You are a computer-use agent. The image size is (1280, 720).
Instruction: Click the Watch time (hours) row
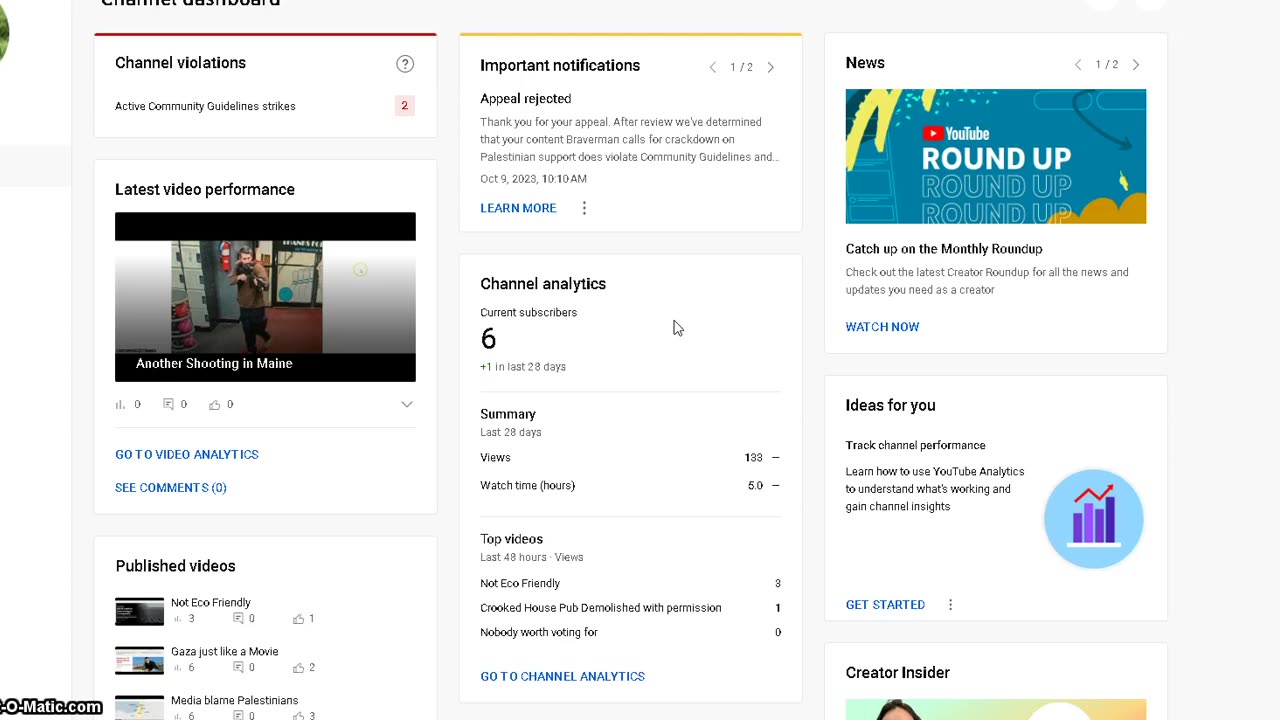coord(630,486)
